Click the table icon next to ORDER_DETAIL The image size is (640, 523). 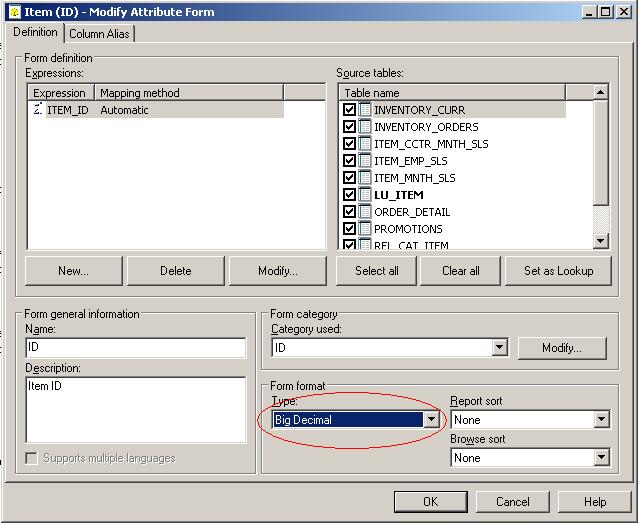point(365,212)
